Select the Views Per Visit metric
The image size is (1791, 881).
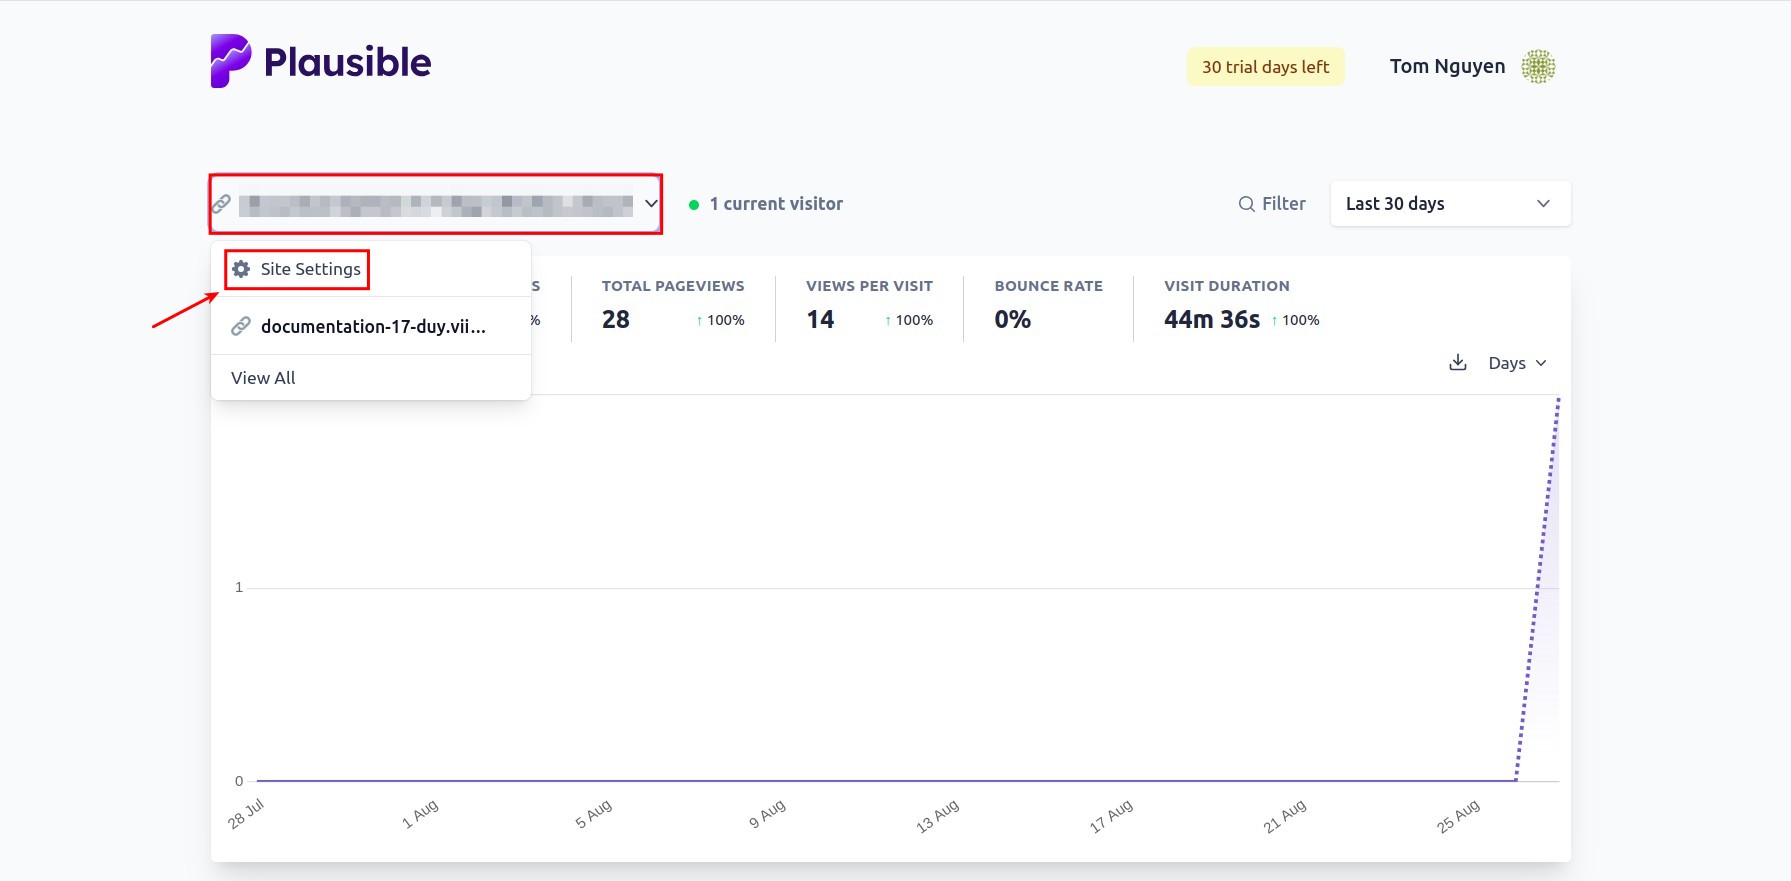coord(868,305)
